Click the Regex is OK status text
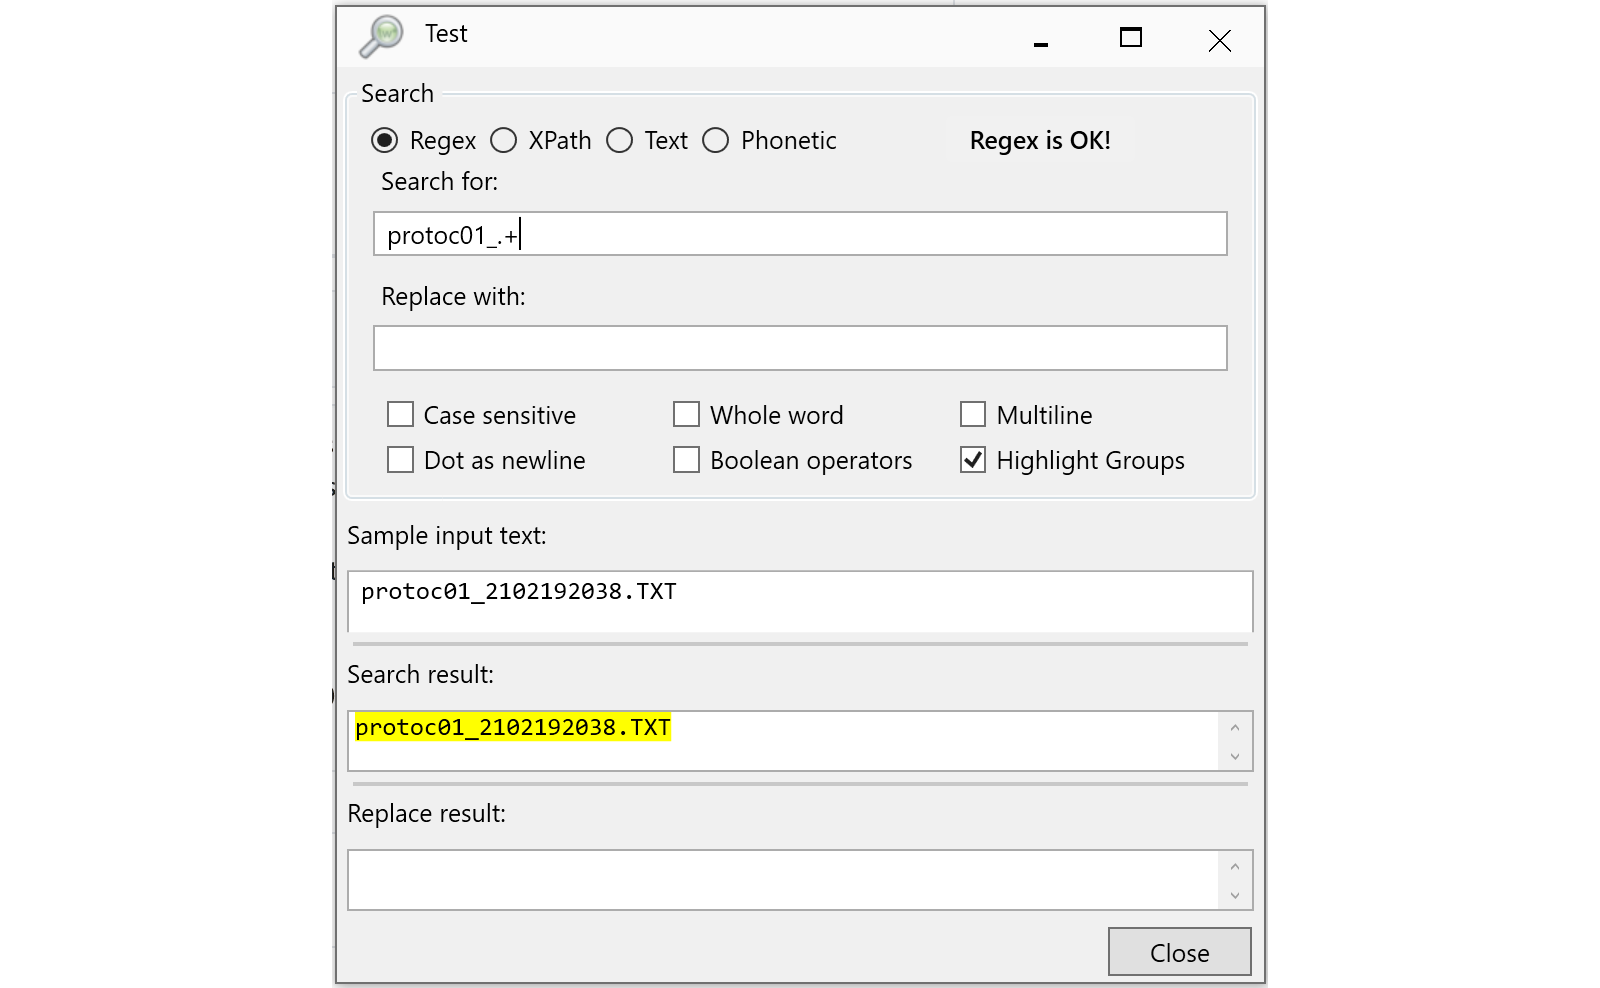The width and height of the screenshot is (1600, 988). coord(1040,141)
